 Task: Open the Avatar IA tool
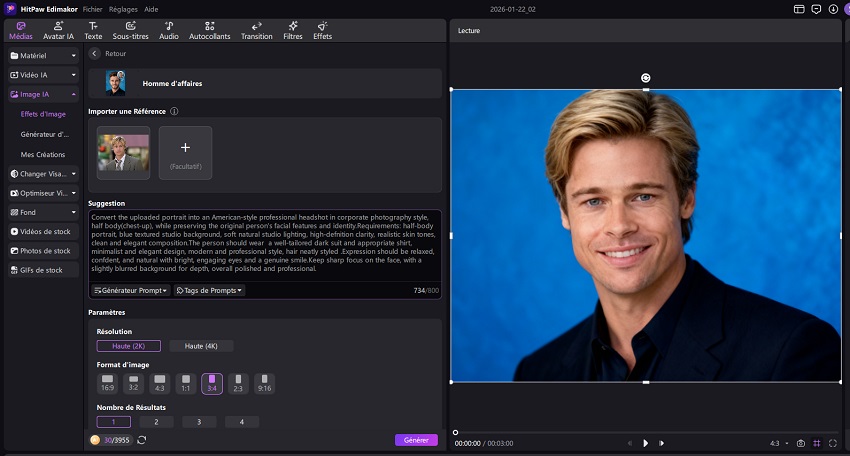58,30
